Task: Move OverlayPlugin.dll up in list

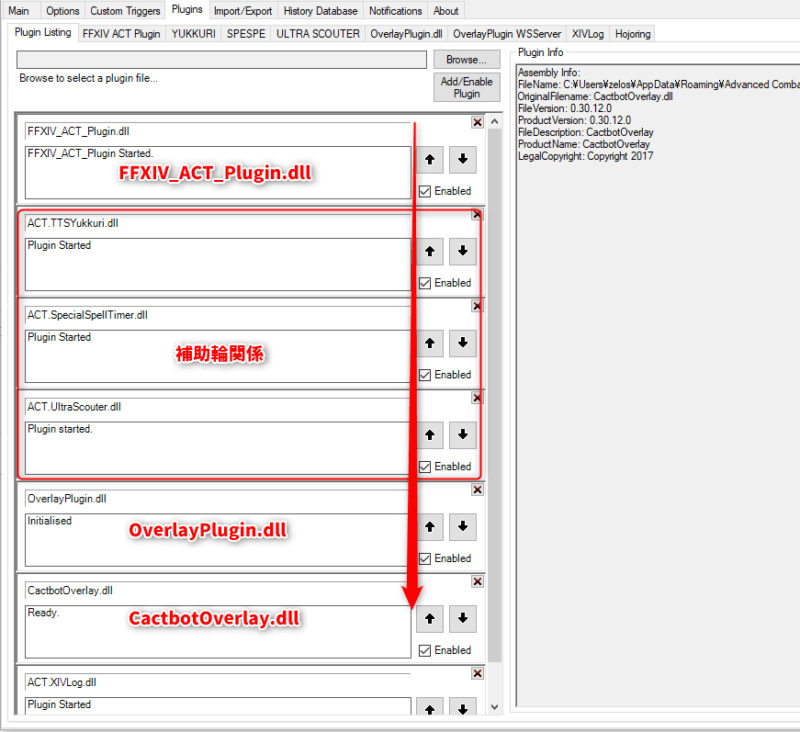Action: (430, 526)
